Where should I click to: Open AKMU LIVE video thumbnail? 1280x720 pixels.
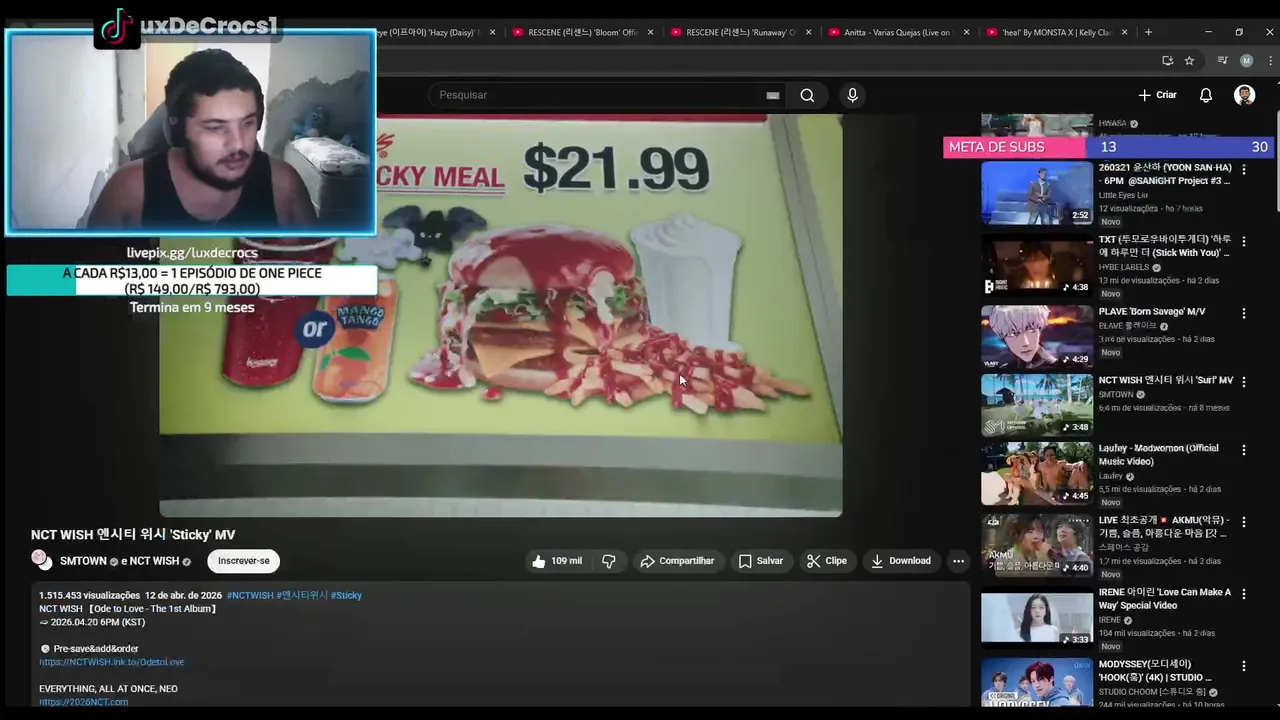coord(1037,545)
